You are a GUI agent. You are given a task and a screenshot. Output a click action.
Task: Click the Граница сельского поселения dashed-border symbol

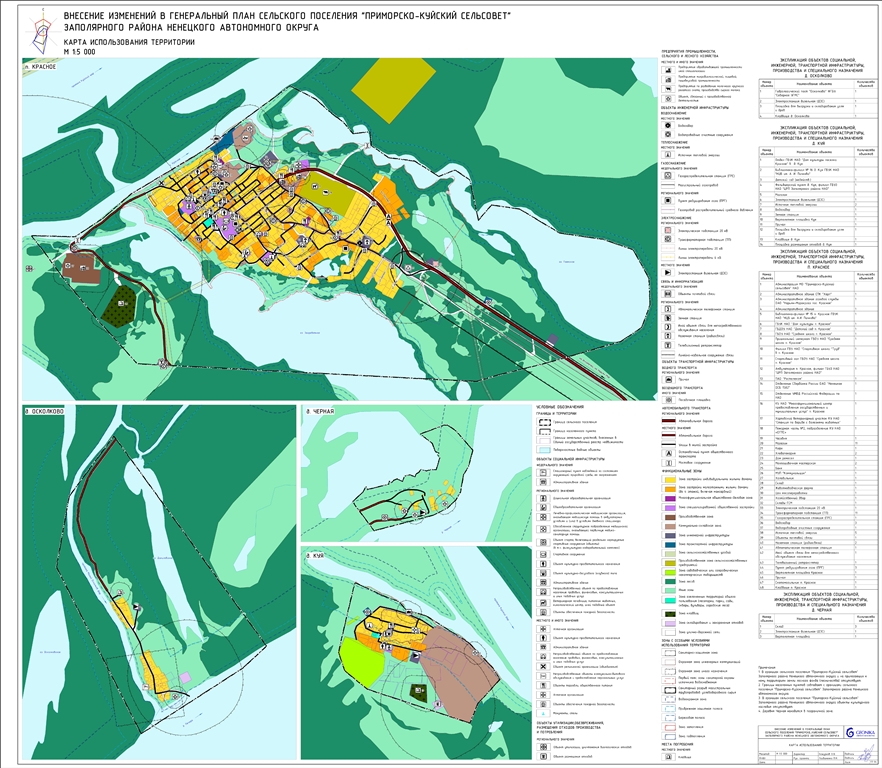click(543, 421)
